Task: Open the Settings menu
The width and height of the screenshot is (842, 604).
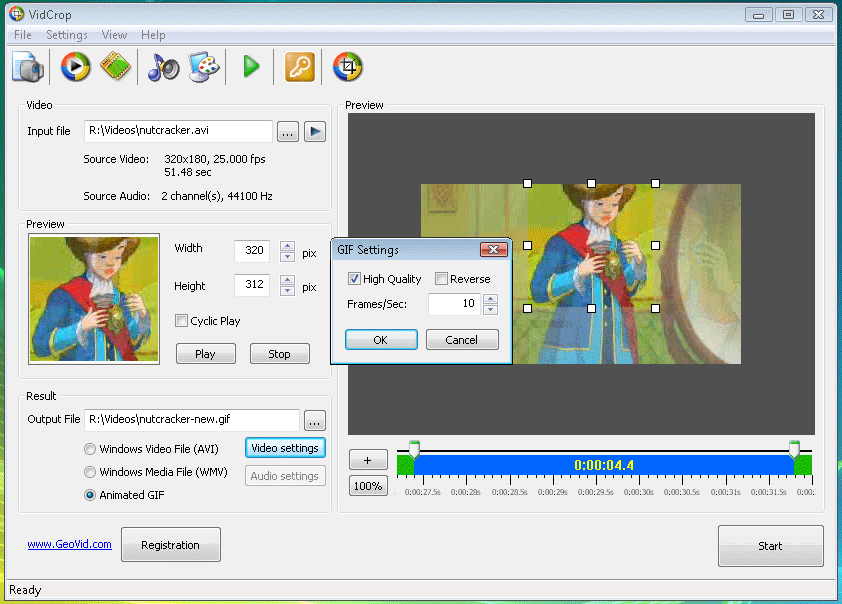Action: tap(67, 35)
